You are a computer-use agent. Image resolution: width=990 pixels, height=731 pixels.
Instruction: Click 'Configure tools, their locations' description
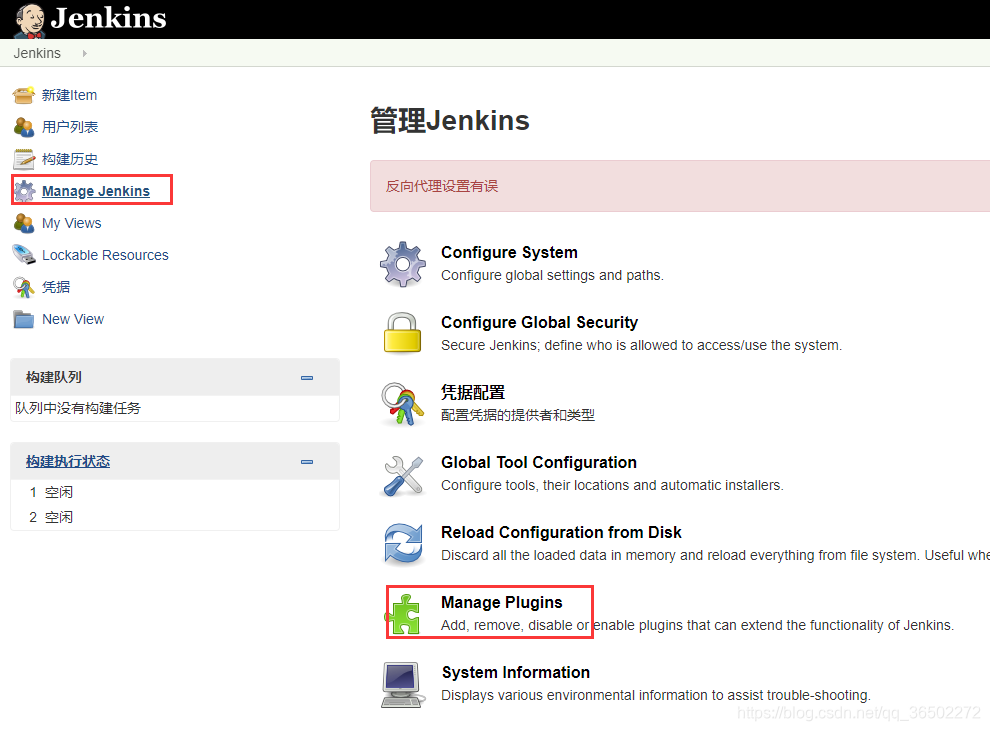612,485
